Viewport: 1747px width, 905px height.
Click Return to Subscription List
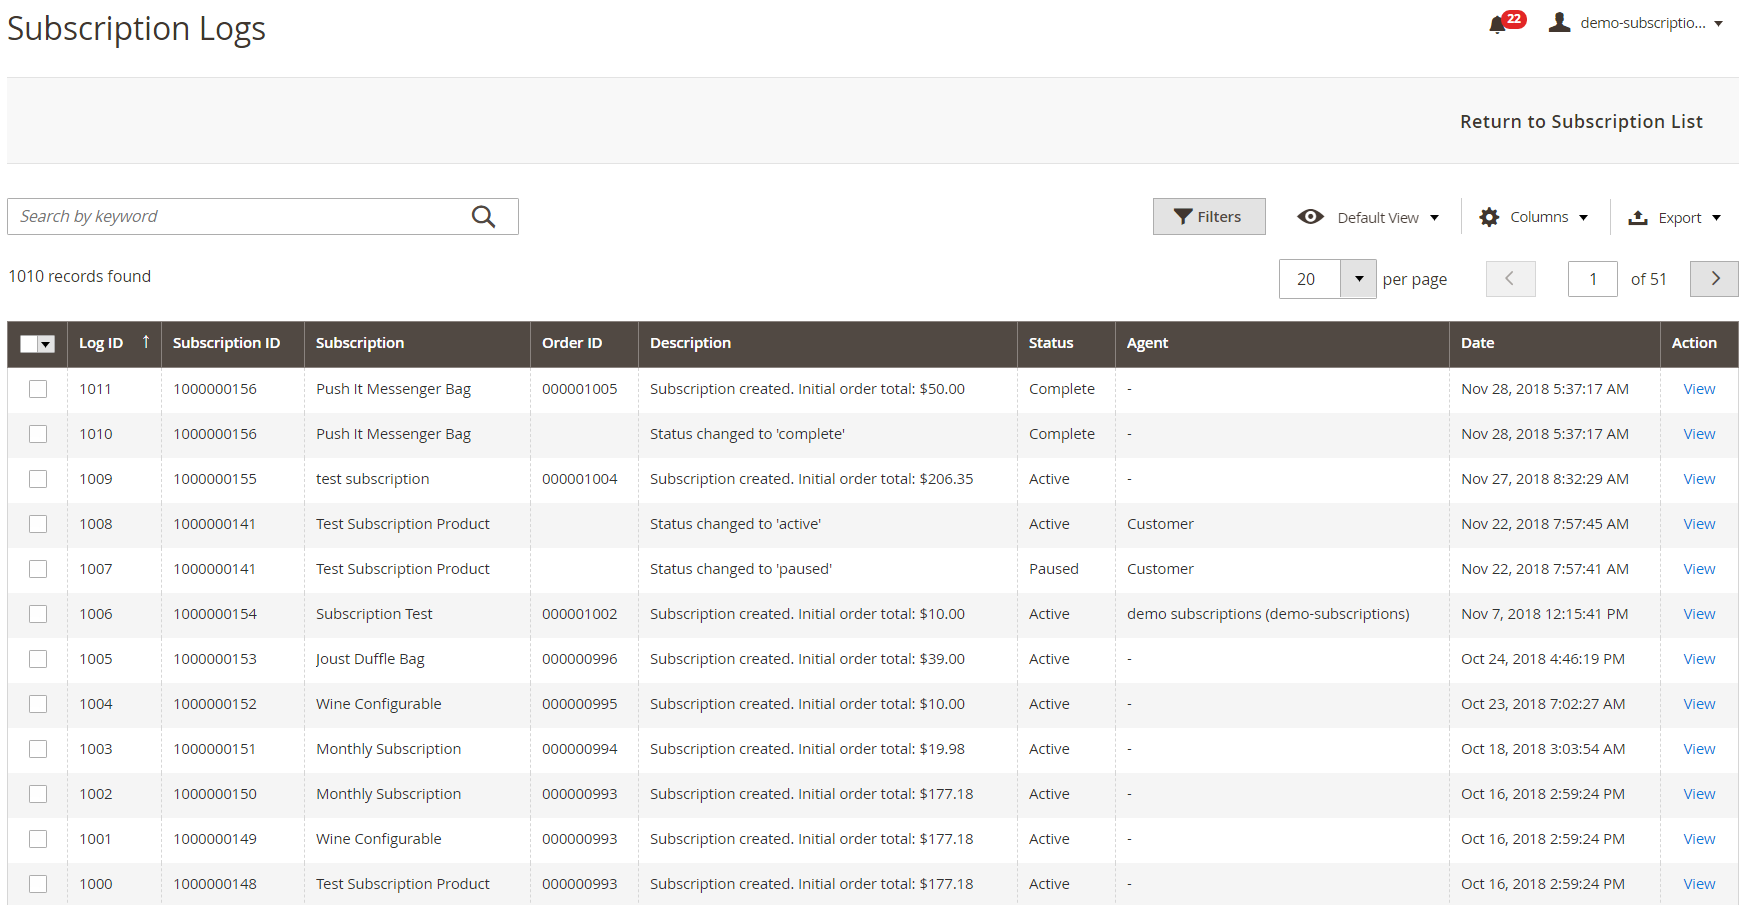(x=1580, y=121)
